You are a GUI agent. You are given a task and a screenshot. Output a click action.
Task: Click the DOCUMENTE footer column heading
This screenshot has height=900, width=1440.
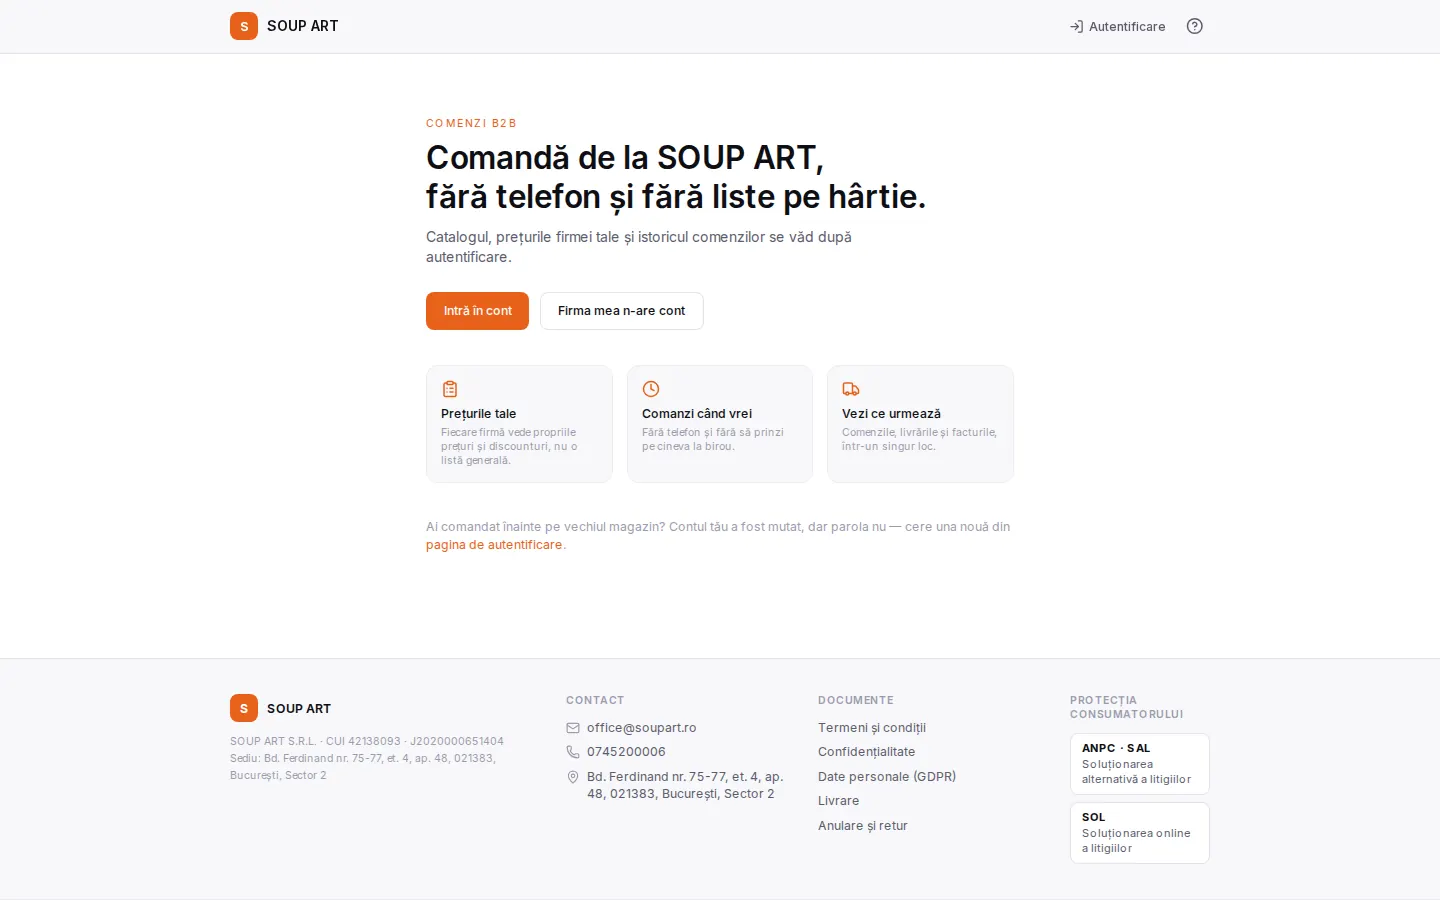click(x=856, y=700)
